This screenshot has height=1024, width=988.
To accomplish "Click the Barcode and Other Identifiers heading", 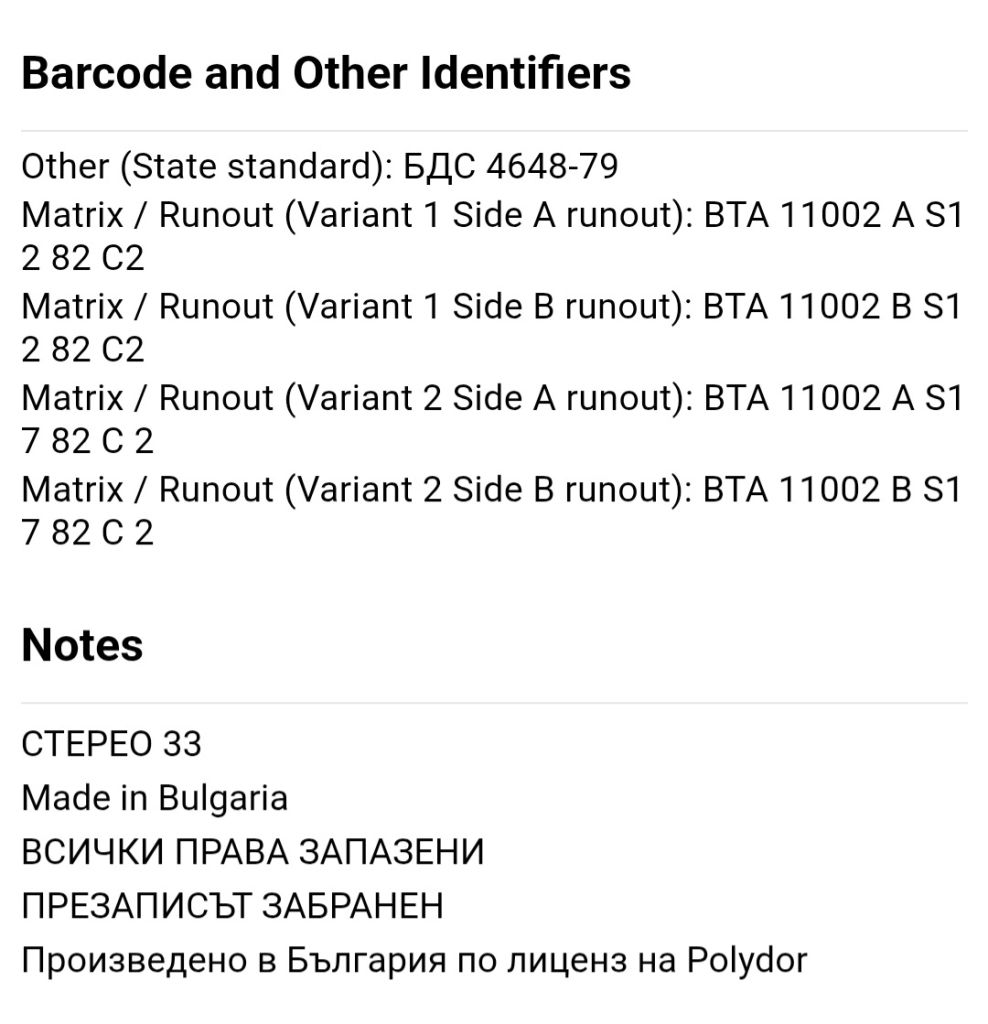I will click(x=326, y=72).
